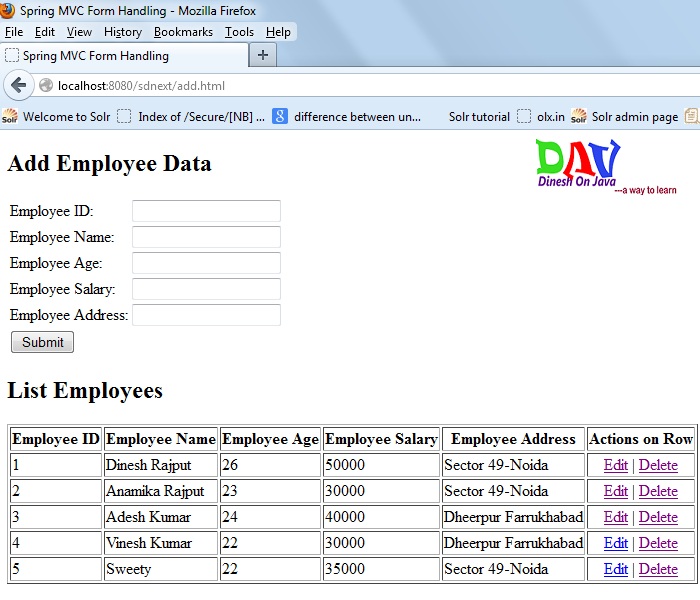The height and width of the screenshot is (600, 700).
Task: Click age value 24
Action: click(x=230, y=517)
